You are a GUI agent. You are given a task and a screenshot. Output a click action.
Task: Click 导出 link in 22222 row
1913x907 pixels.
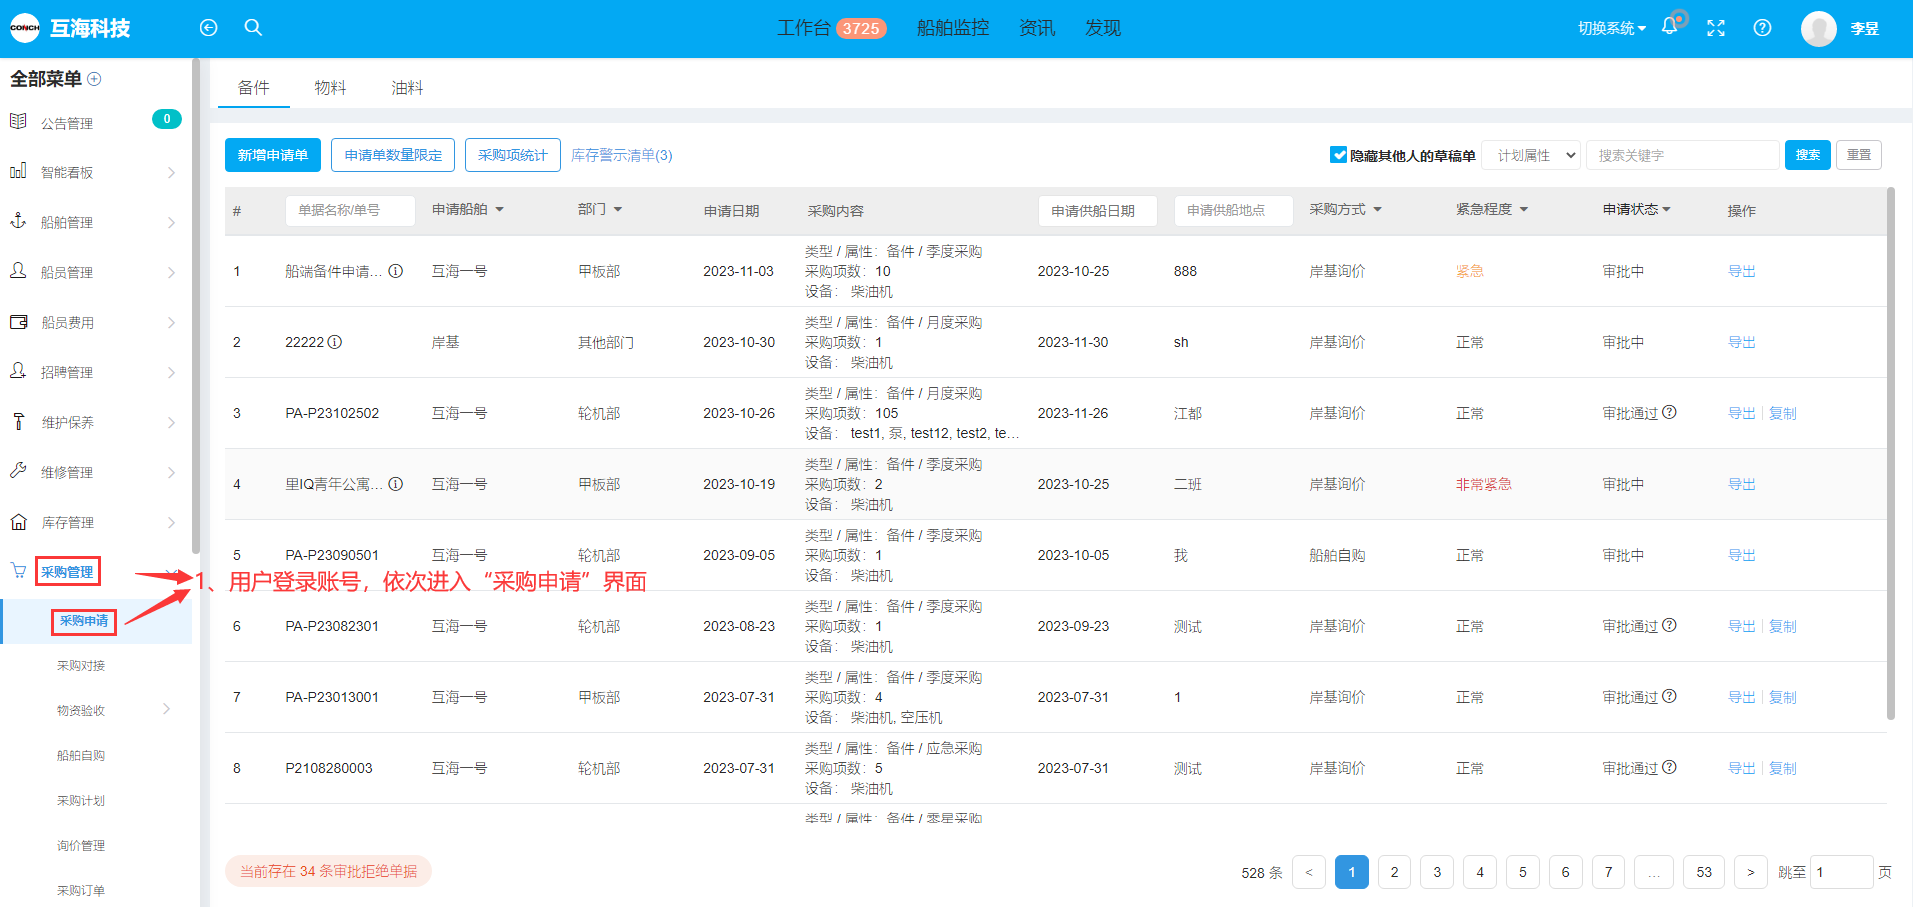click(x=1742, y=342)
